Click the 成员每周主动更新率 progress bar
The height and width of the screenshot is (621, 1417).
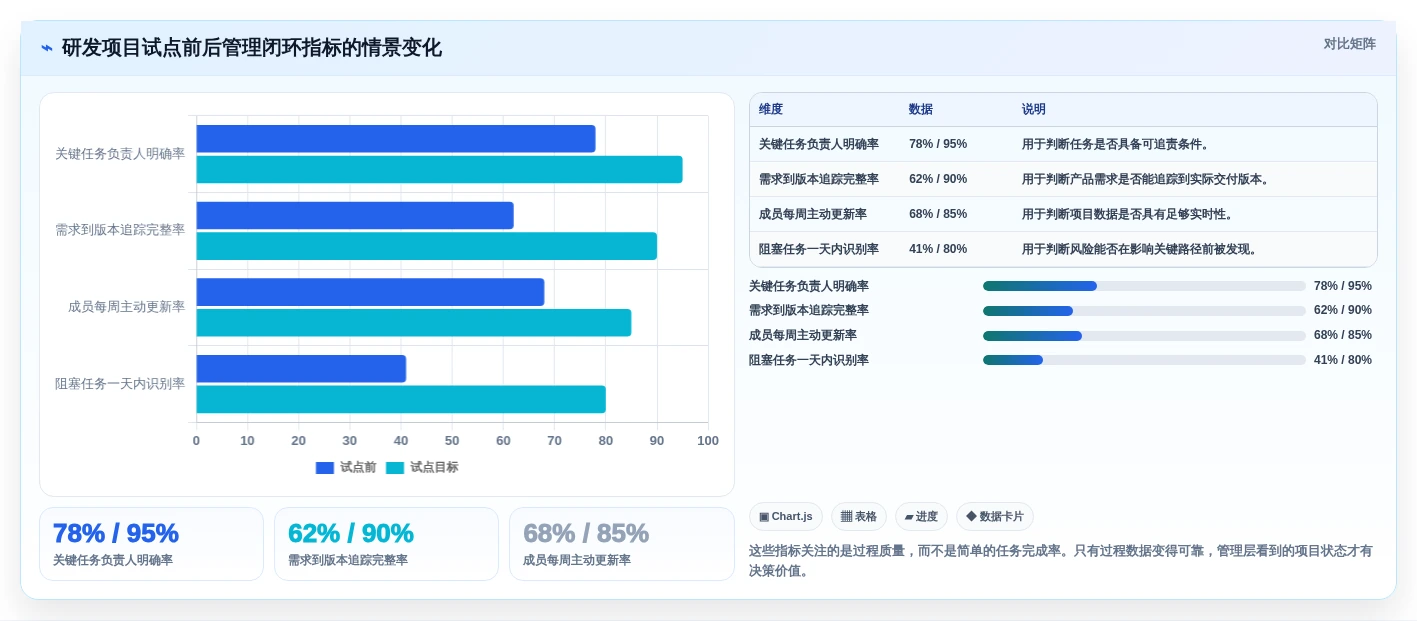click(1144, 336)
